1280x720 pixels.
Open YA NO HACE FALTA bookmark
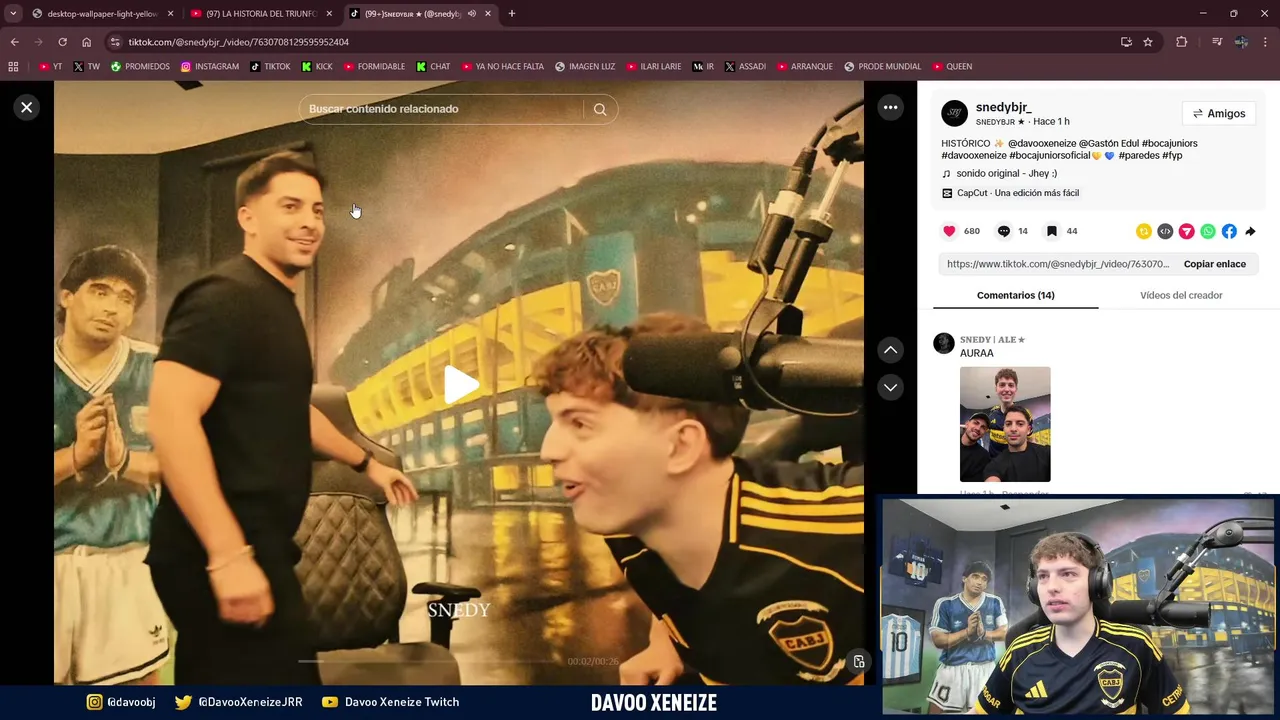[x=502, y=67]
